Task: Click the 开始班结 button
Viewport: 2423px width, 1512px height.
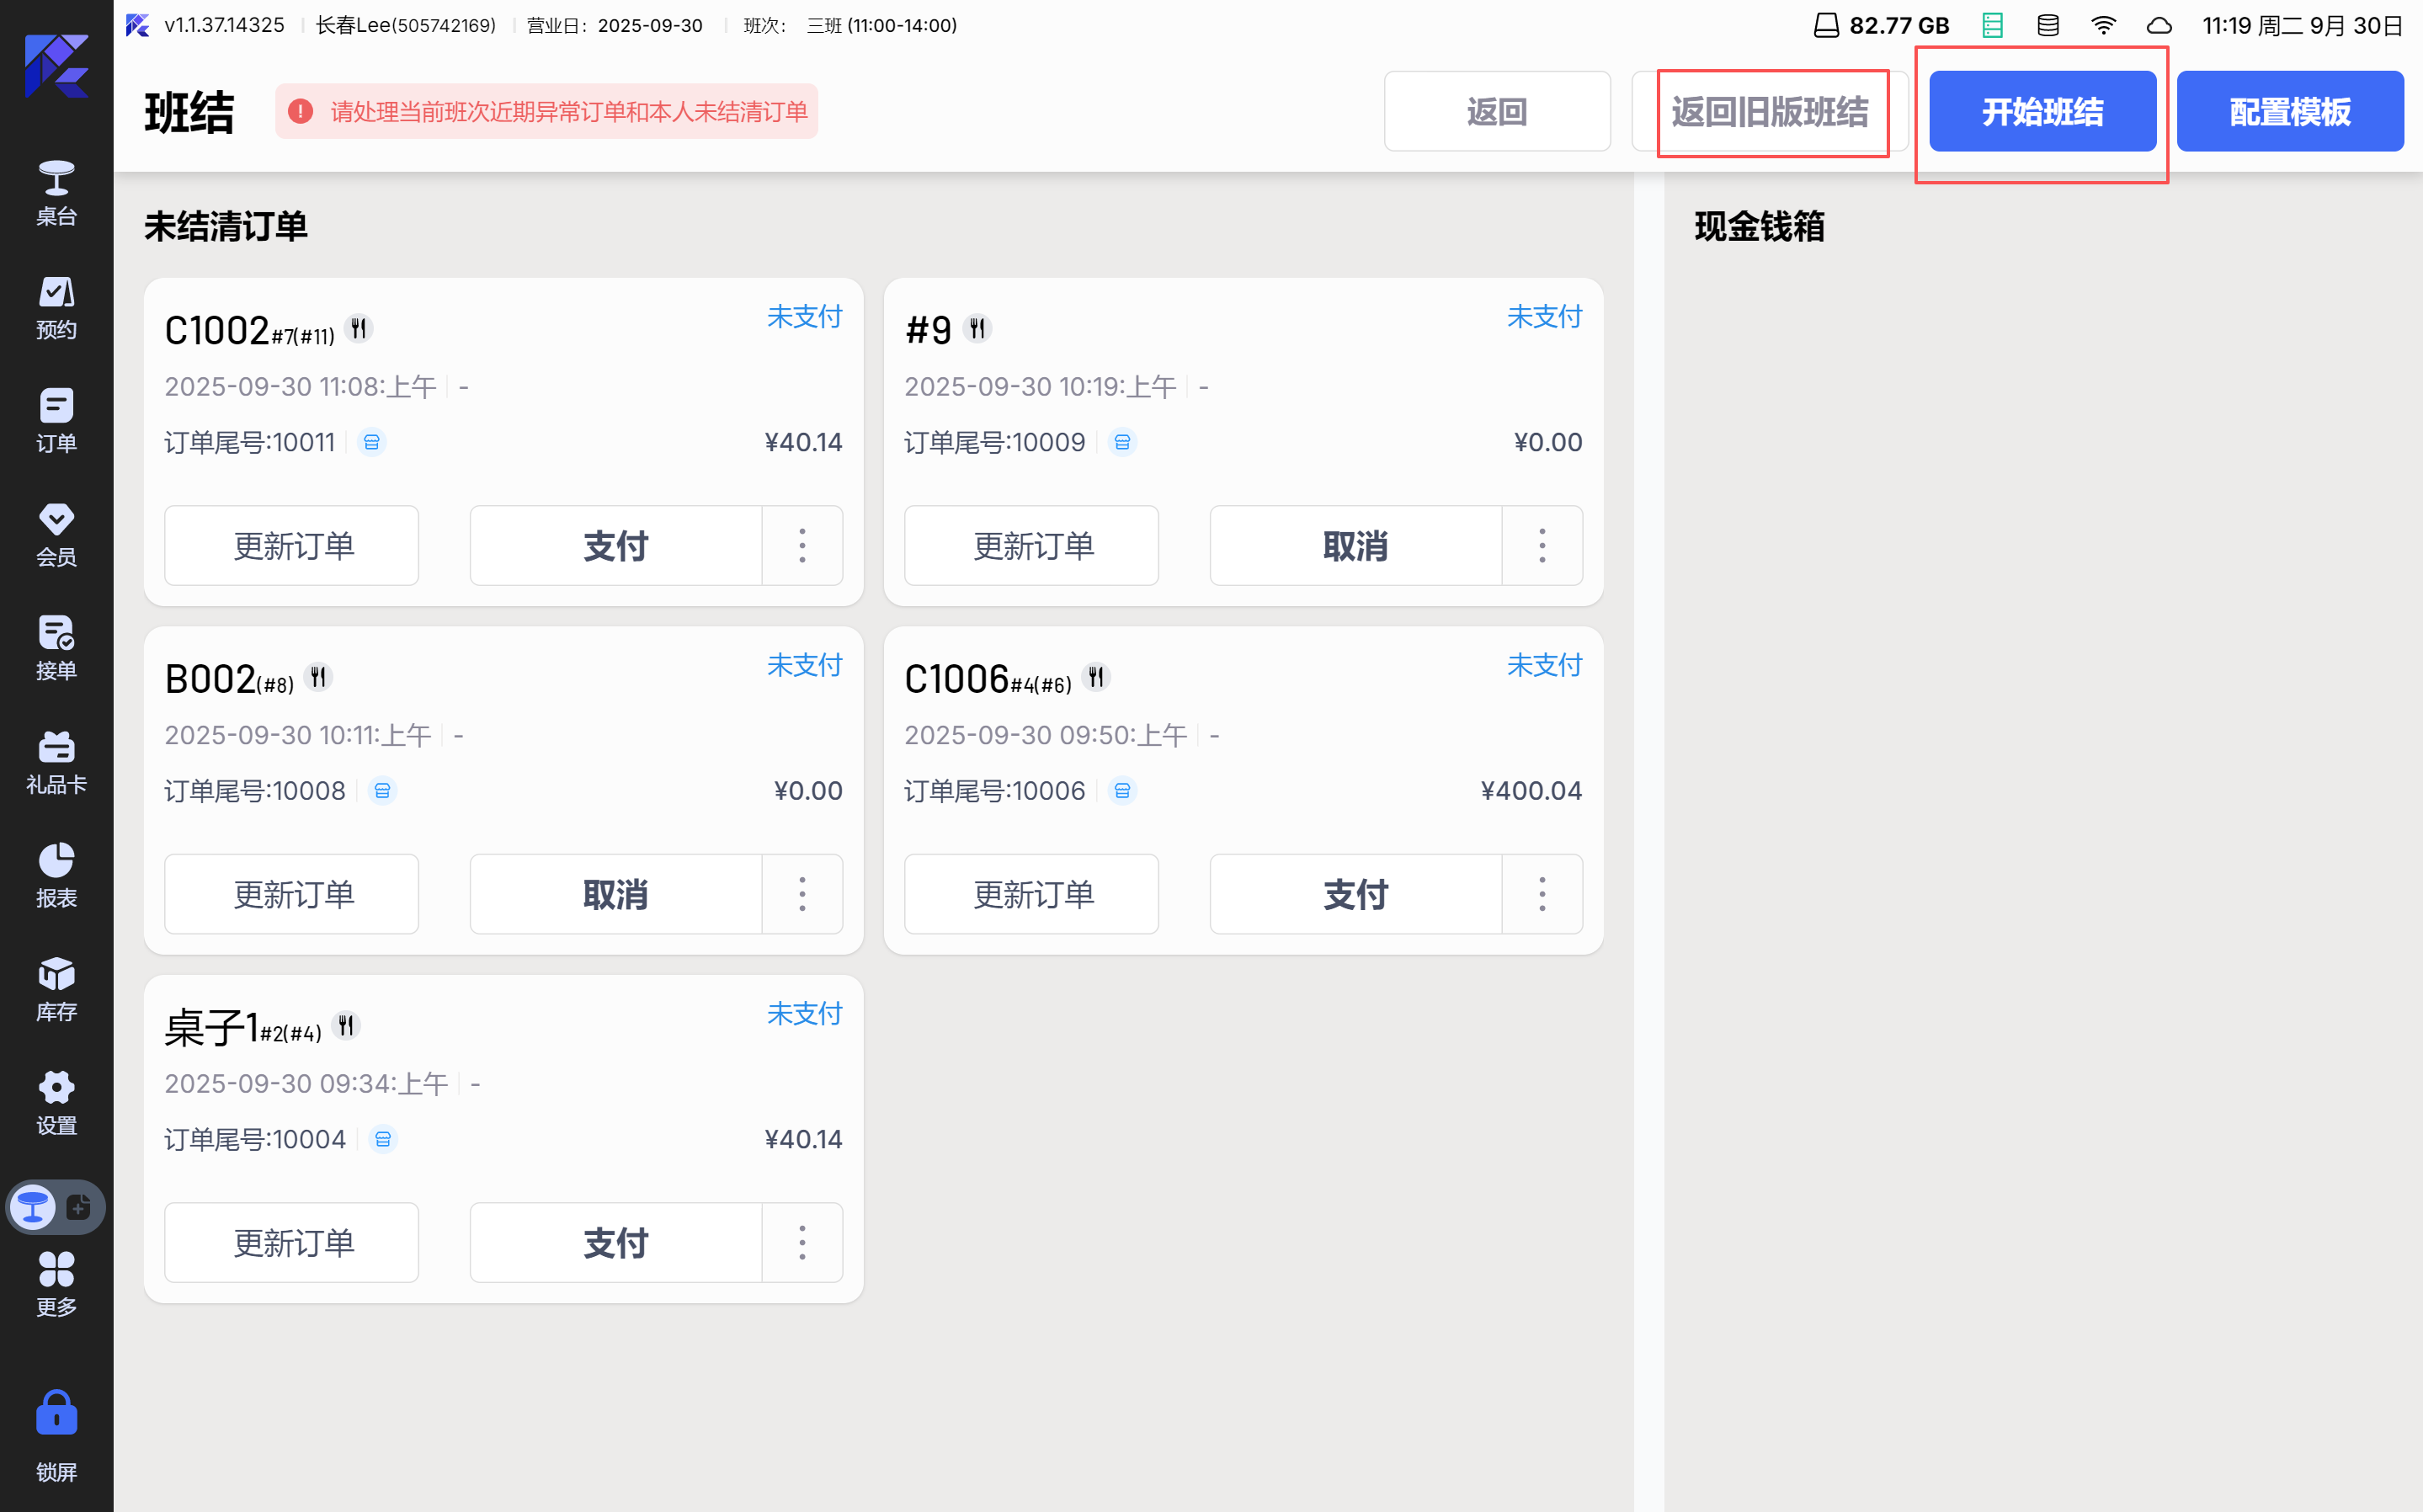Action: (2042, 111)
